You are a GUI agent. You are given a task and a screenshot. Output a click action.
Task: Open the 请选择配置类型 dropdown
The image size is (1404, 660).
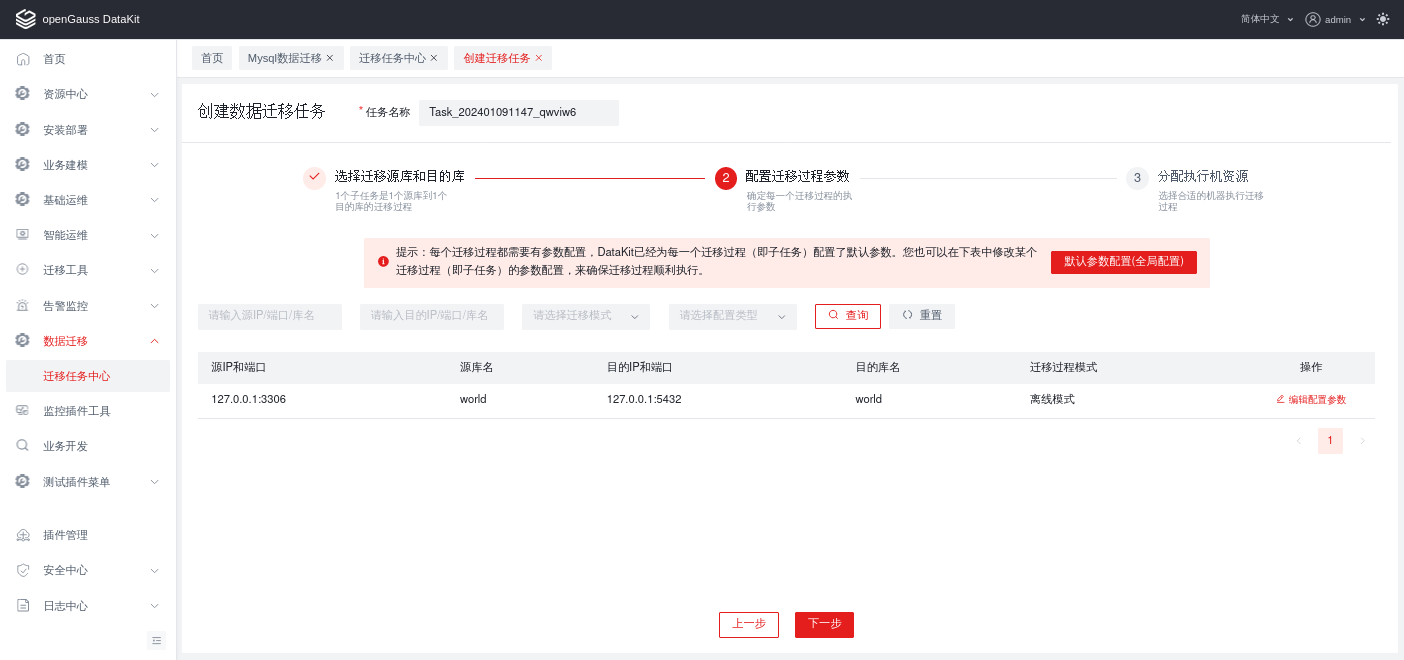(732, 316)
